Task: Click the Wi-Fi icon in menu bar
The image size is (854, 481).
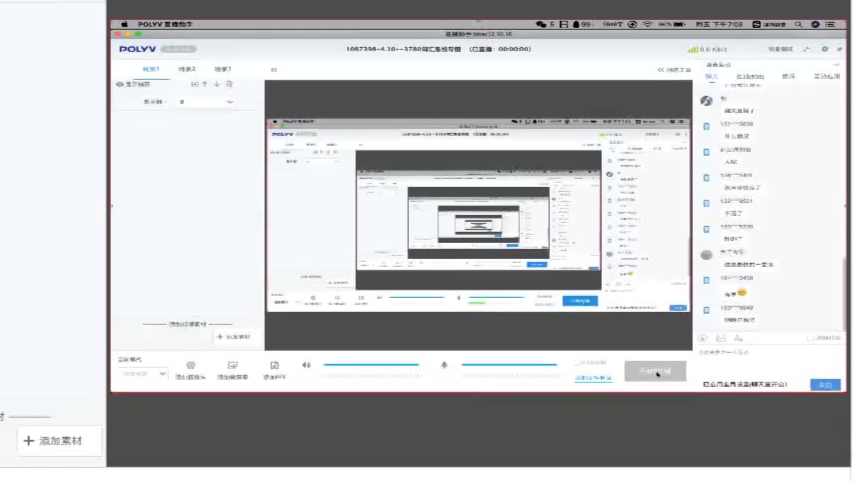Action: click(647, 25)
